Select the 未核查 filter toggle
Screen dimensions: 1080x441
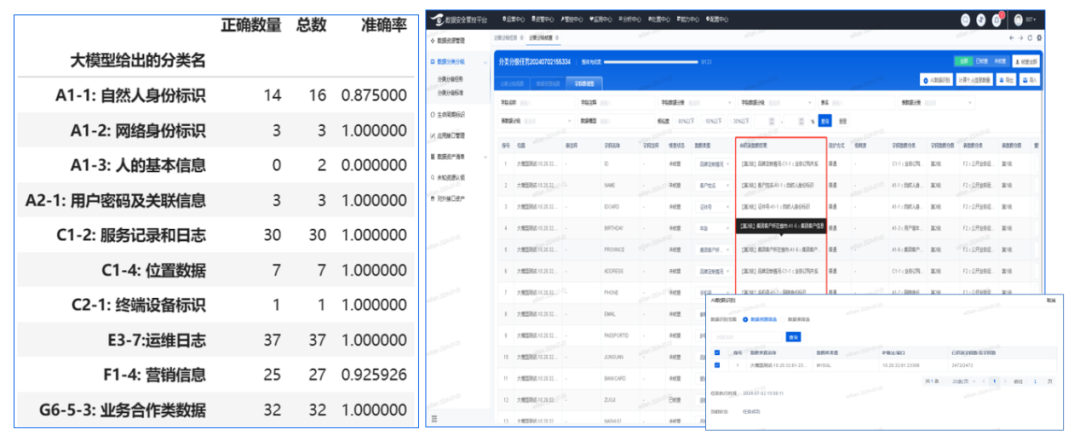(x=1000, y=61)
